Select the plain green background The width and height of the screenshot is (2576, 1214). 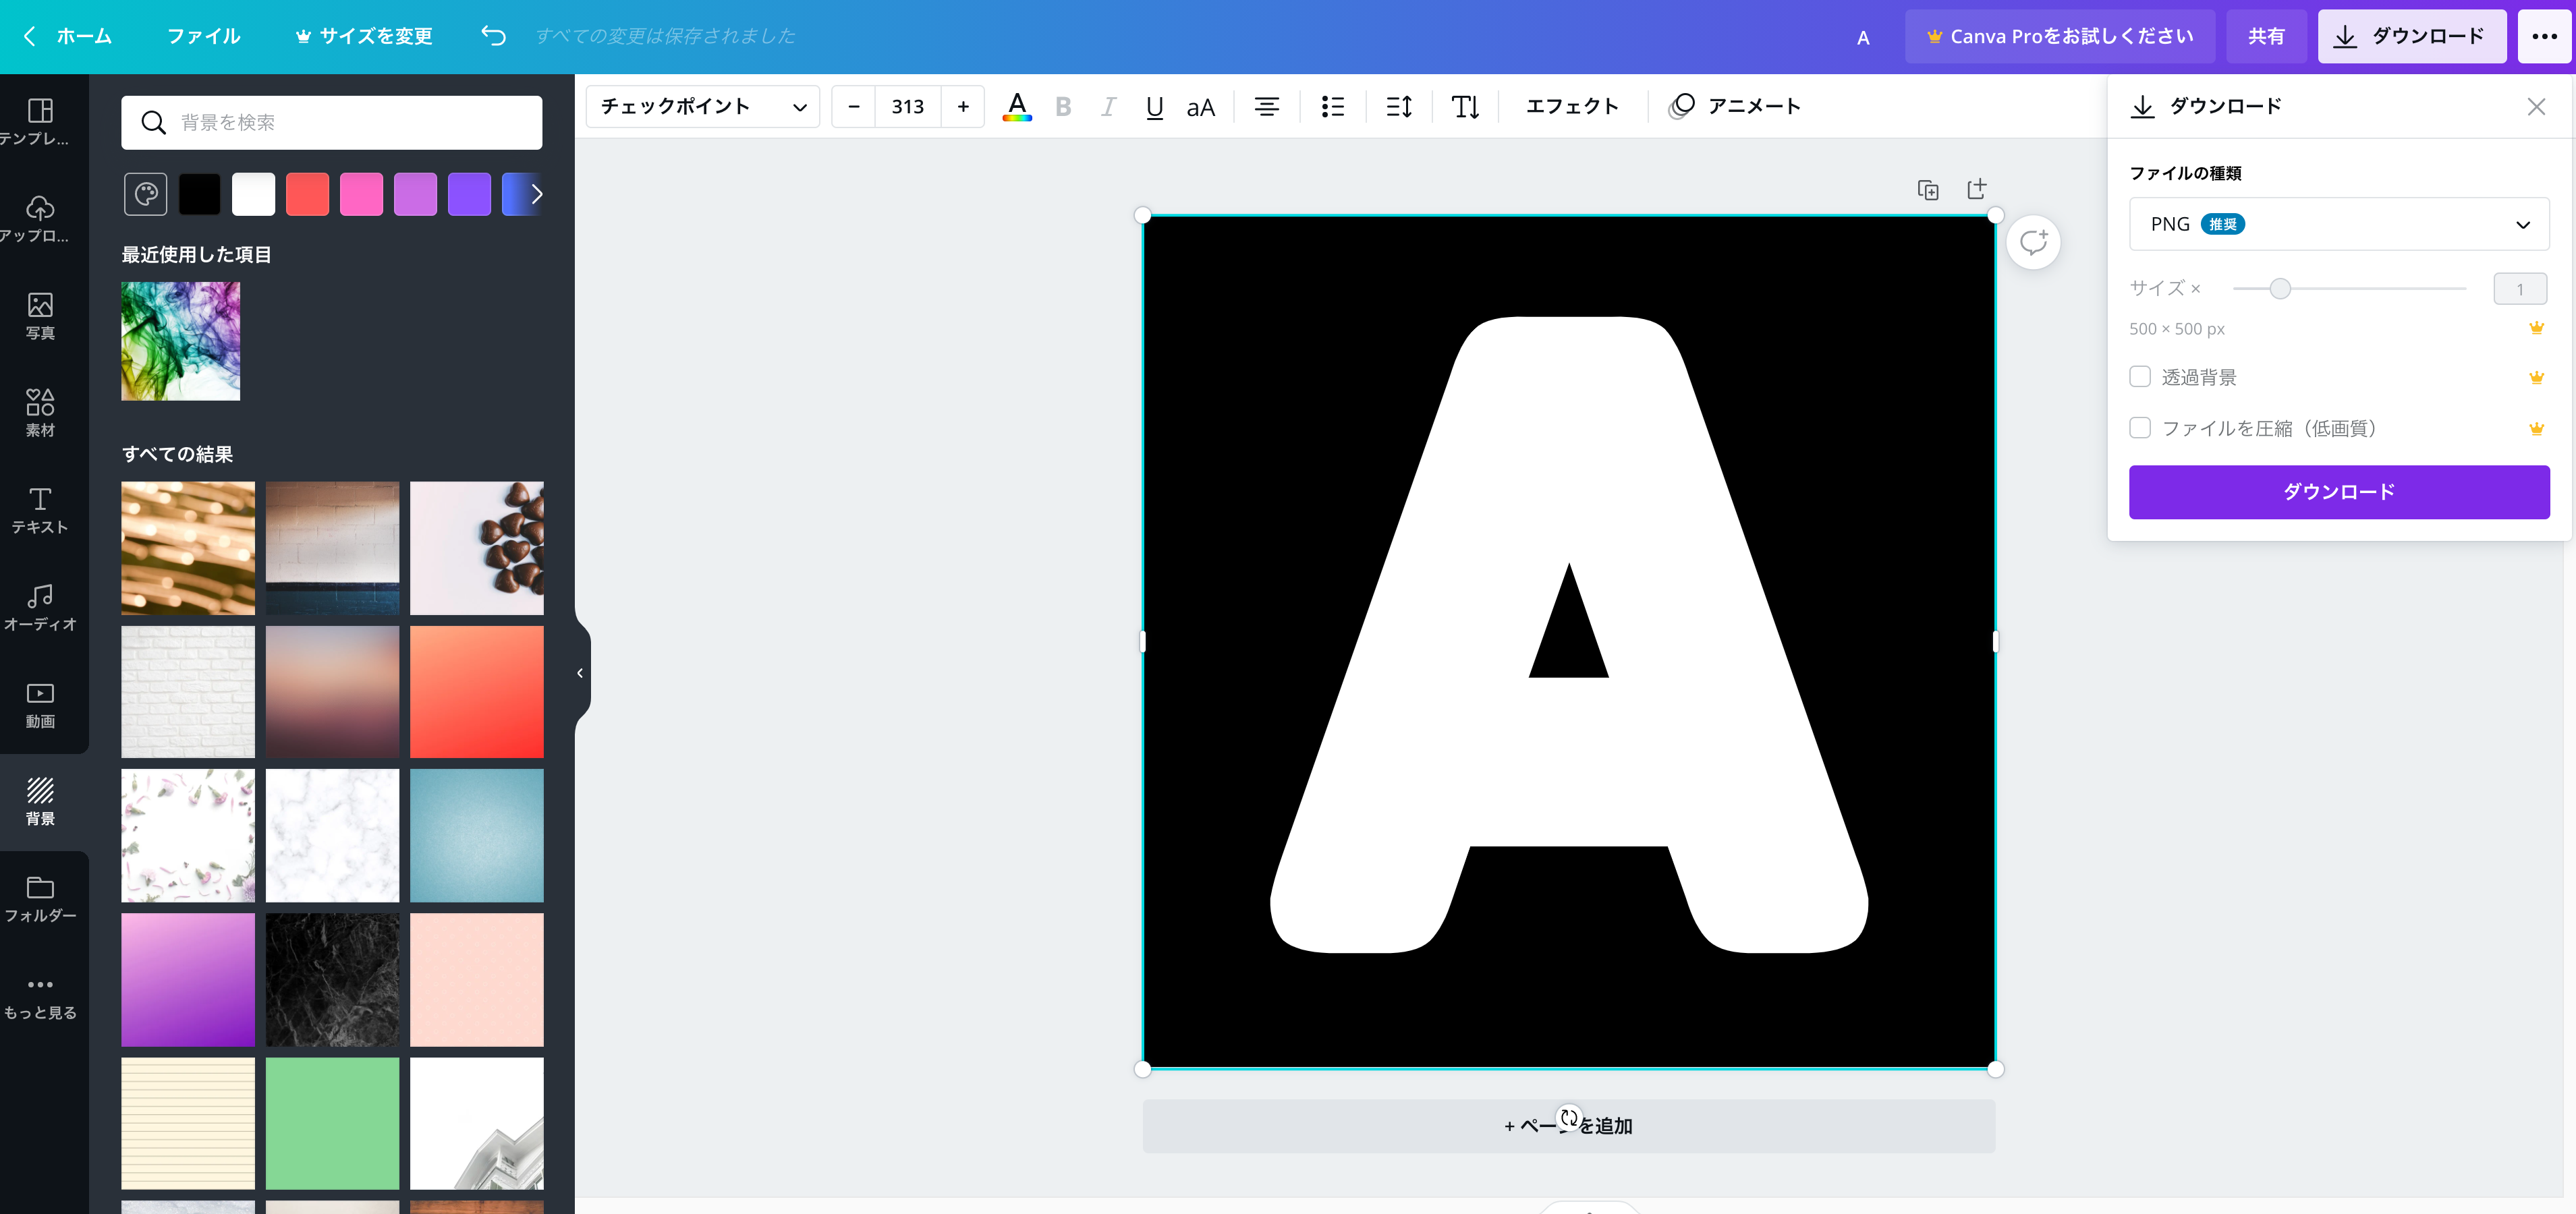coord(332,1123)
